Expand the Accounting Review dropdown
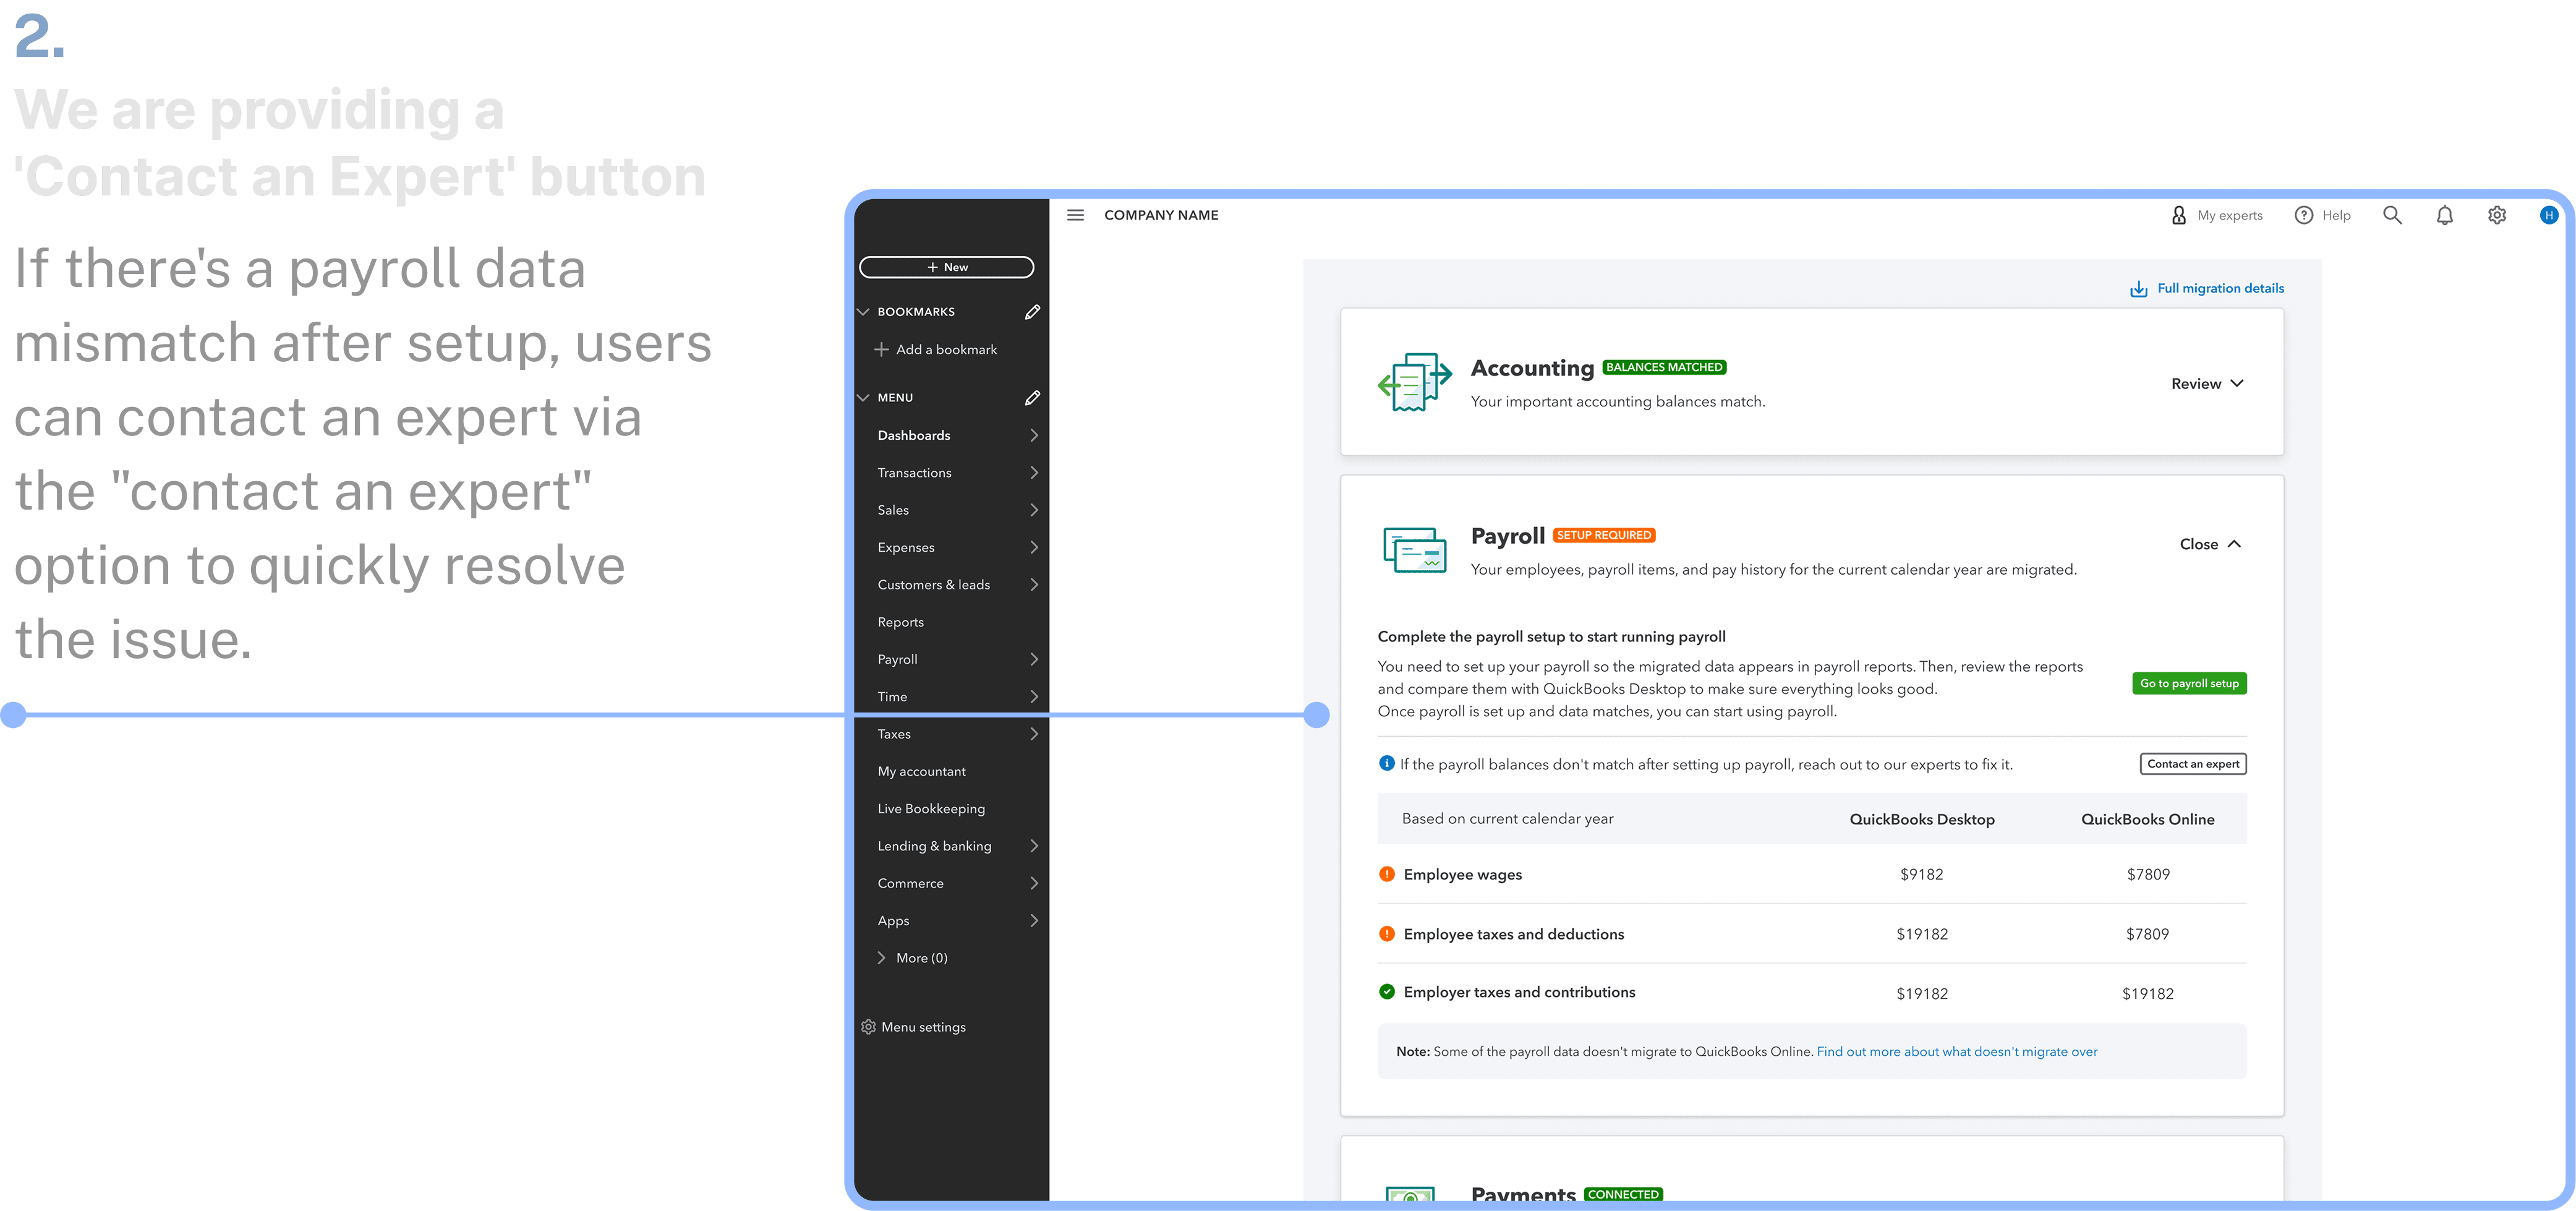The height and width of the screenshot is (1211, 2576). click(x=2206, y=384)
